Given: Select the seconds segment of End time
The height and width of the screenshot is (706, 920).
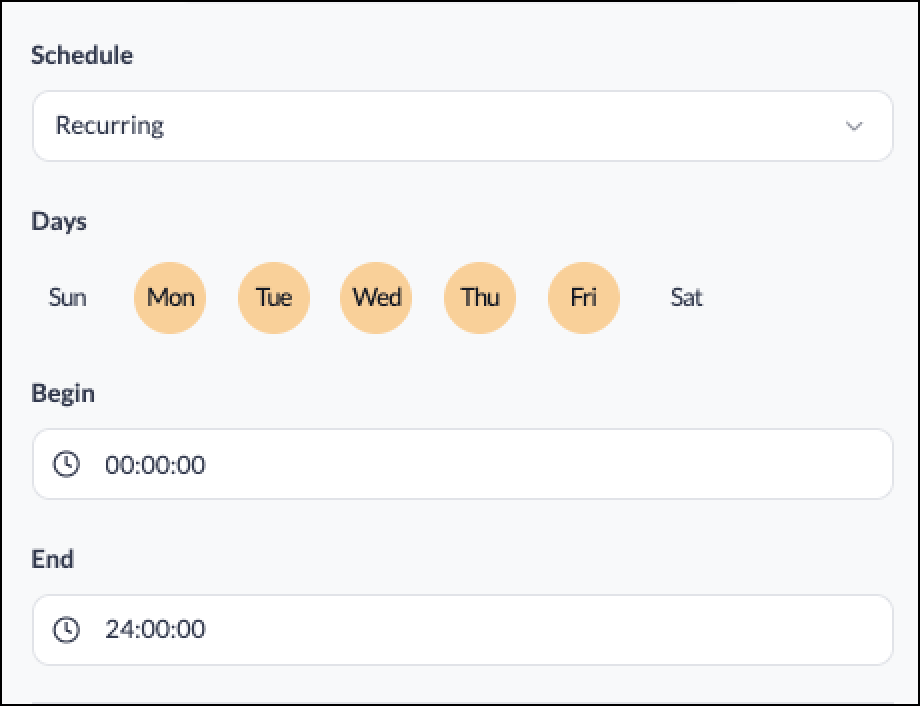Looking at the screenshot, I should click(x=192, y=630).
